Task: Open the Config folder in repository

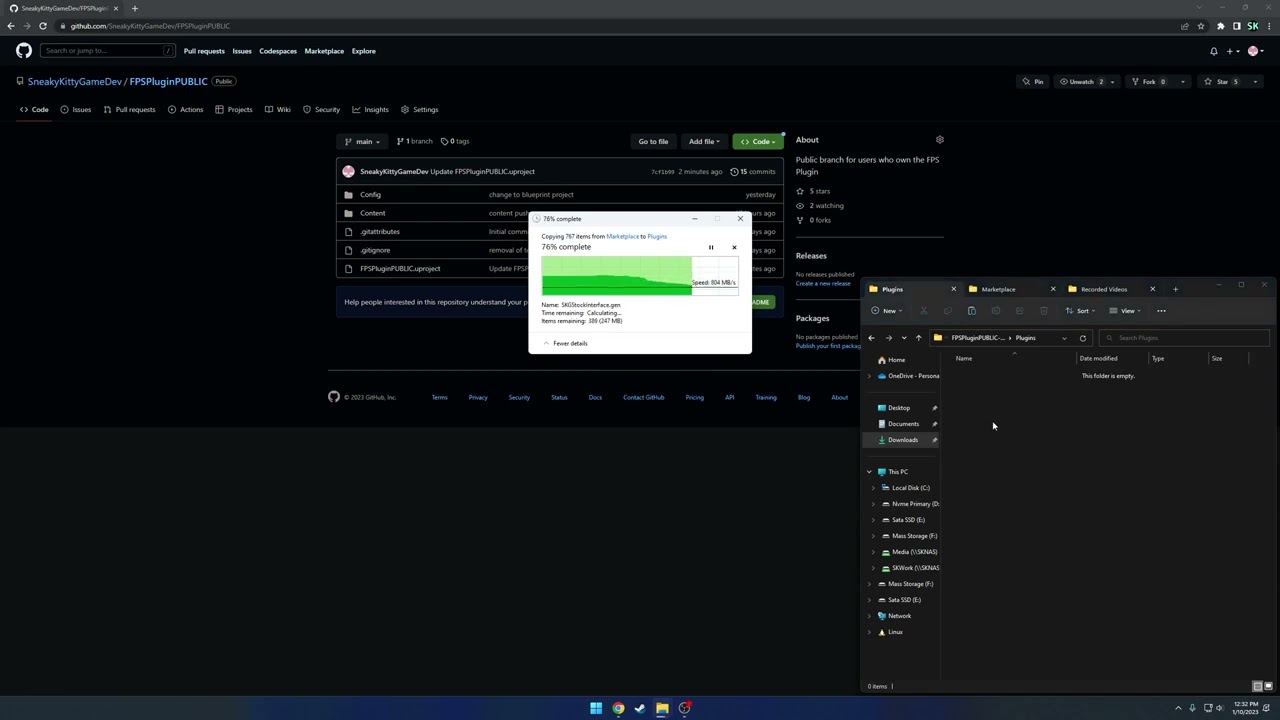Action: [370, 195]
